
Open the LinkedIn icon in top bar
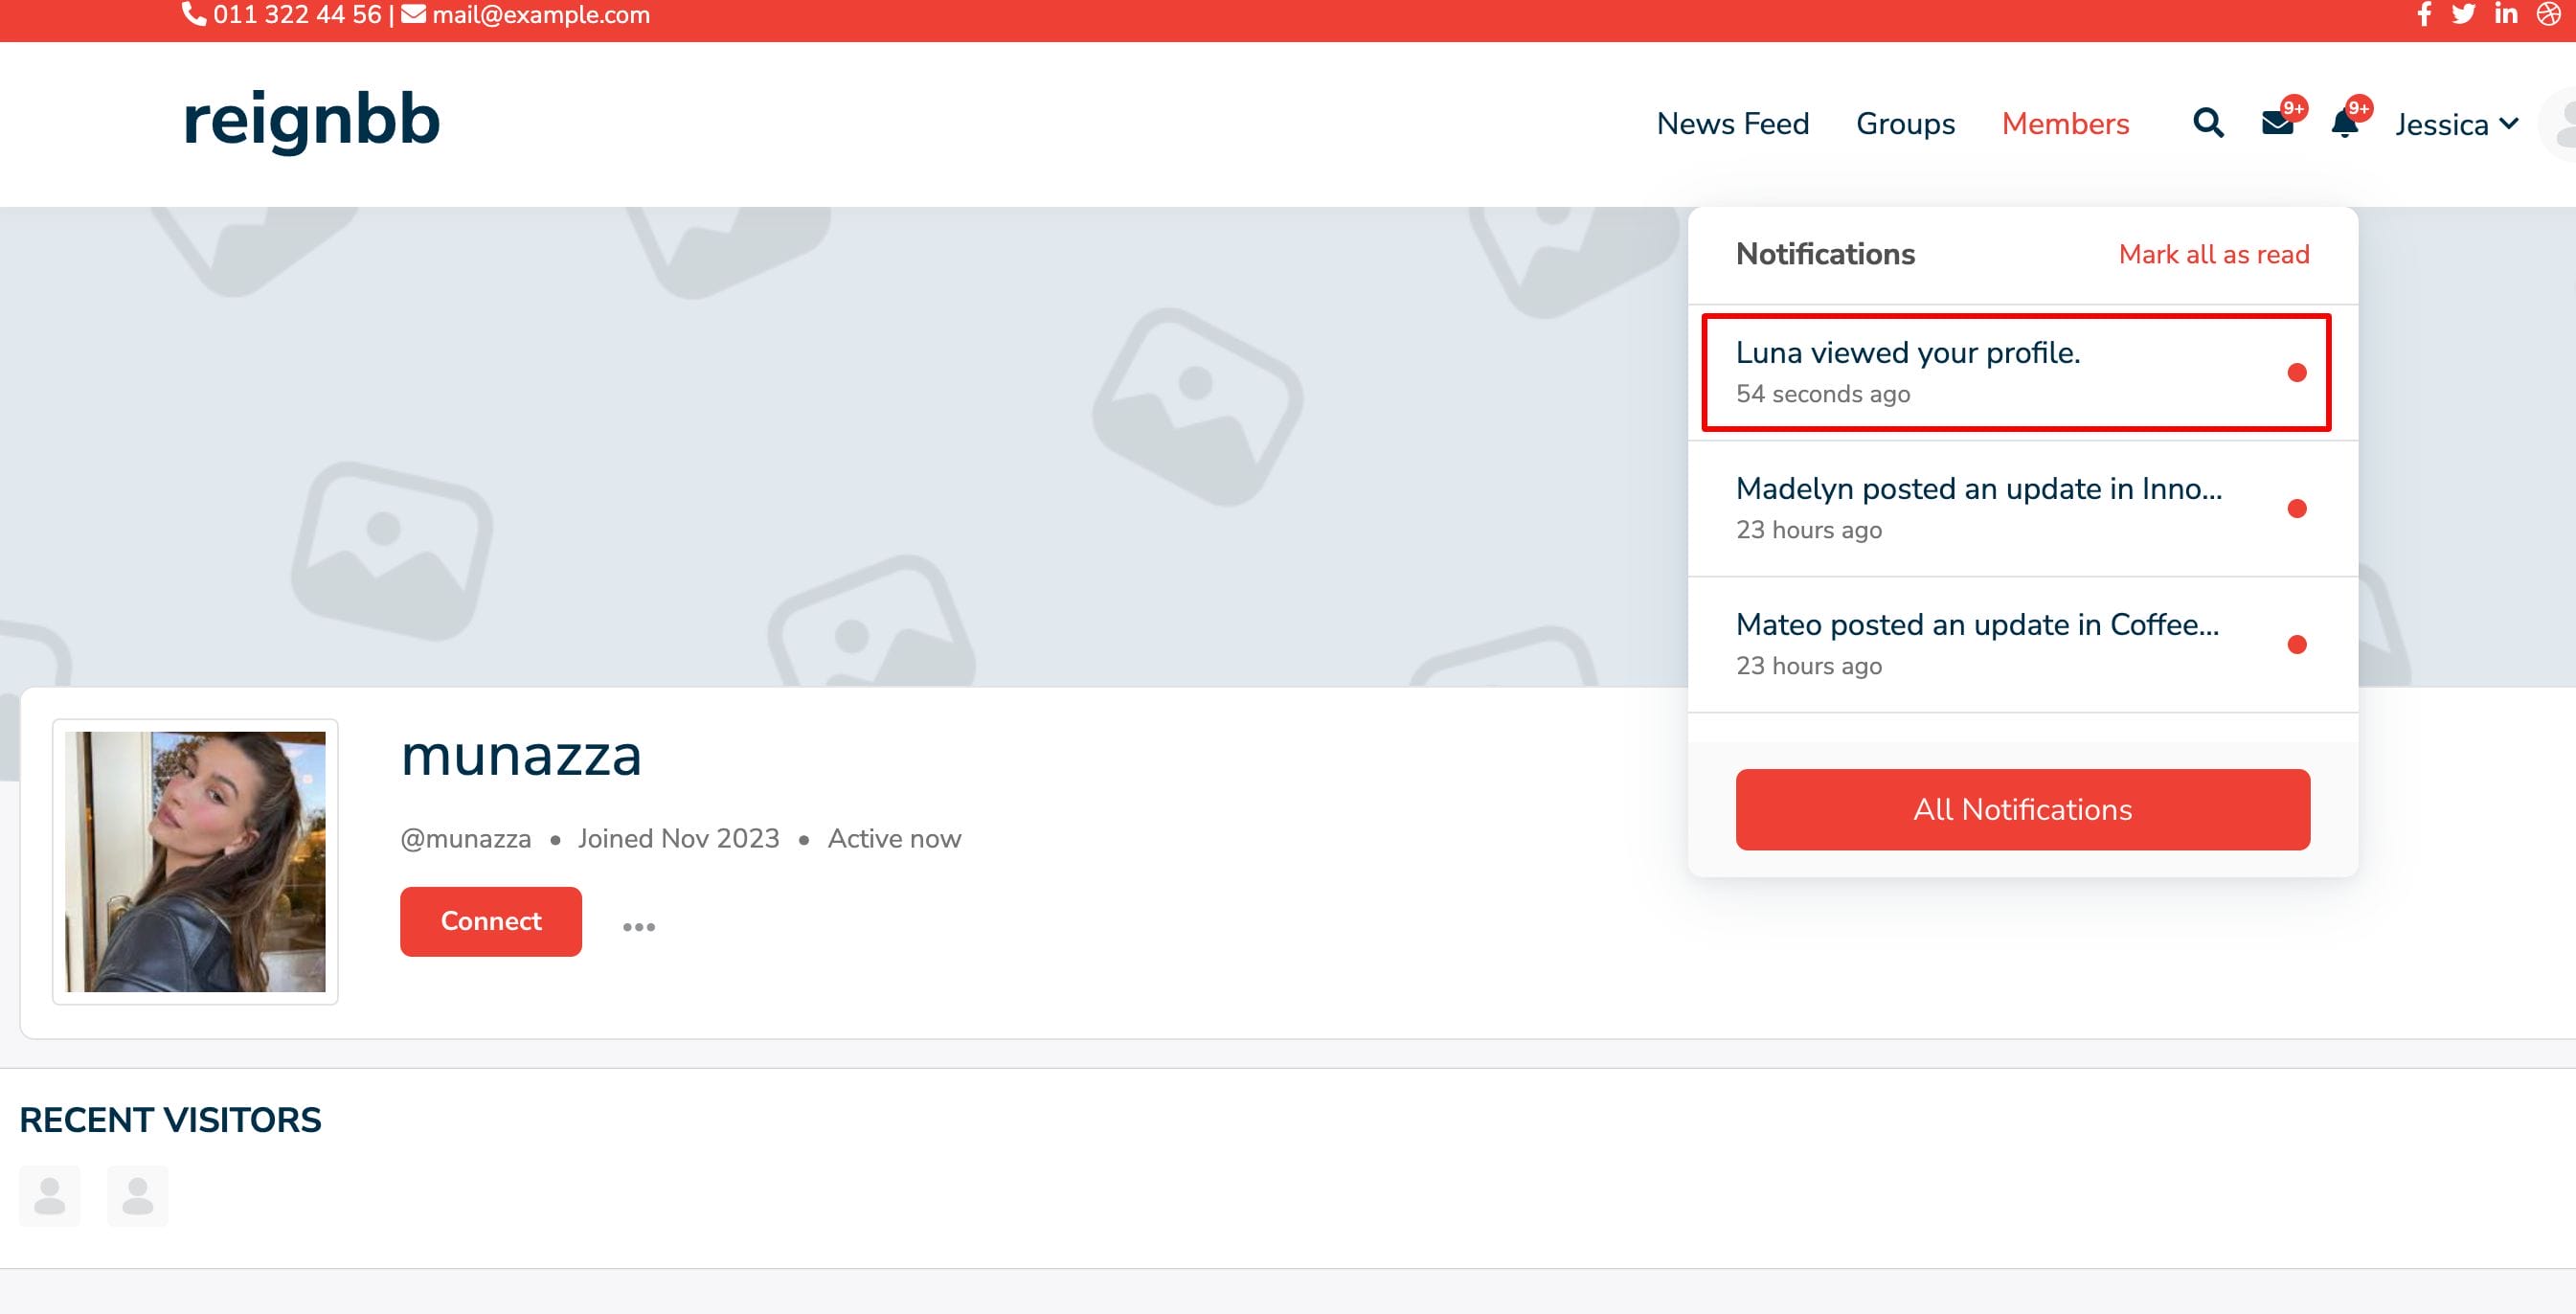click(2505, 14)
